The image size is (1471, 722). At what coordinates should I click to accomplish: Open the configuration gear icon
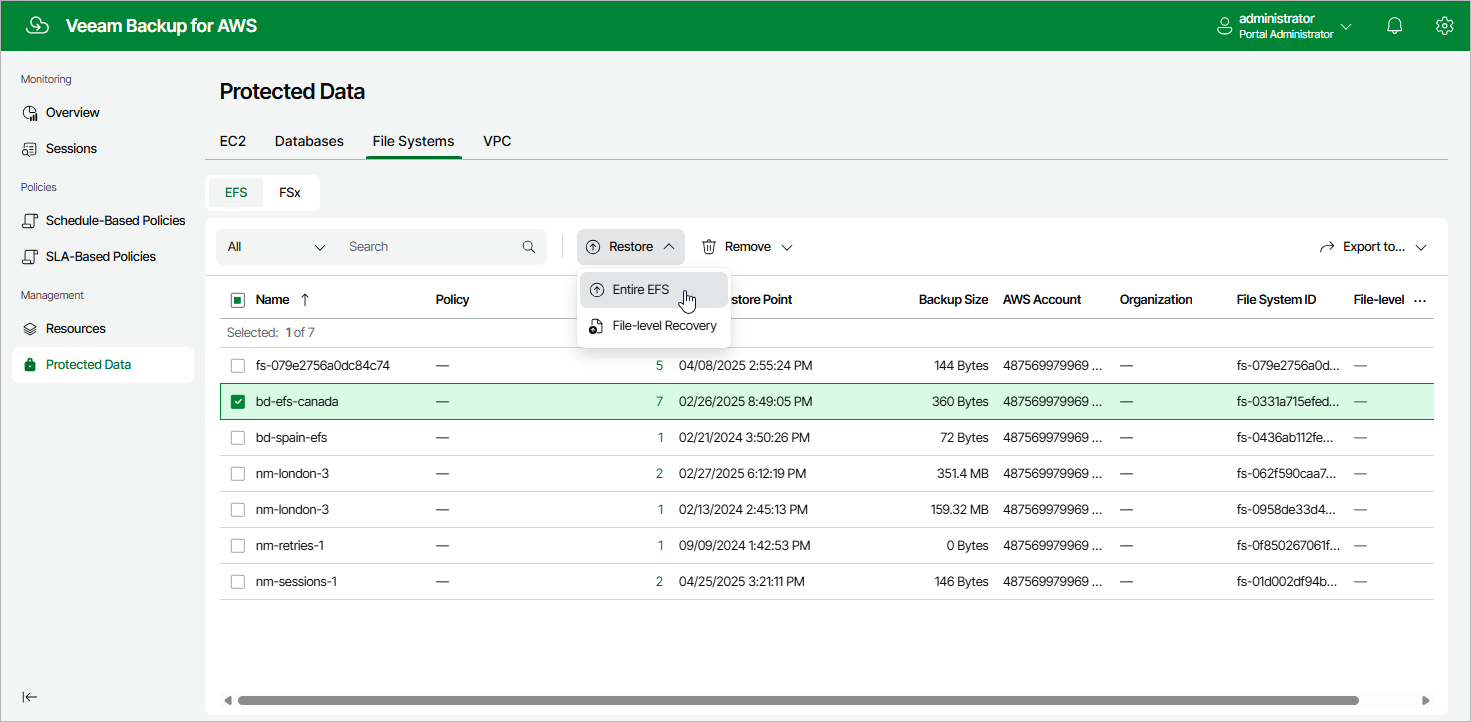coord(1444,26)
